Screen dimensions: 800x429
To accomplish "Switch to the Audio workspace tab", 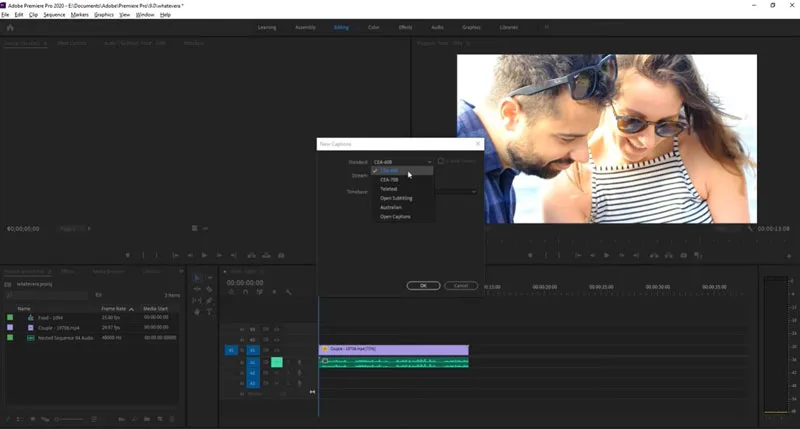I will click(x=437, y=28).
